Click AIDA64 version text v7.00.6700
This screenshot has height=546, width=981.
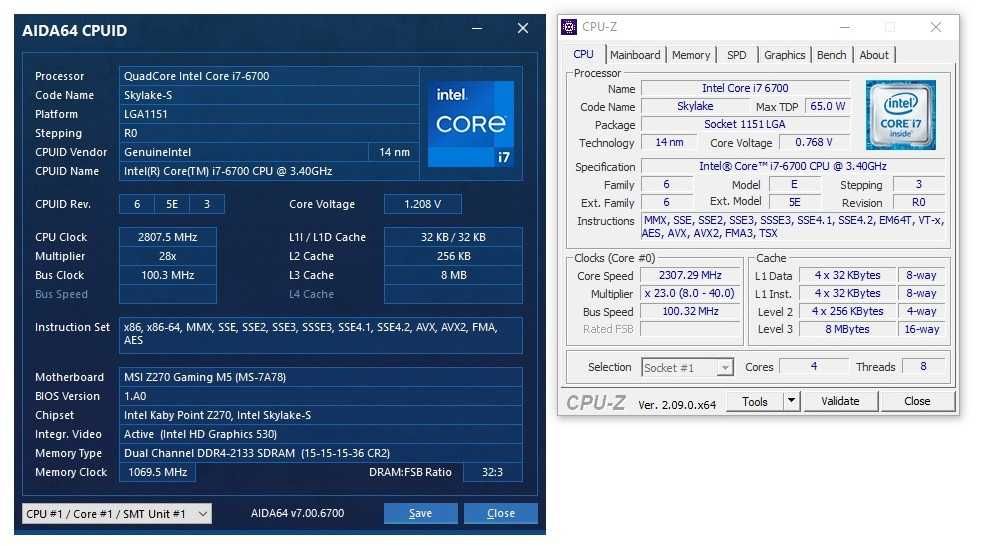pos(298,513)
